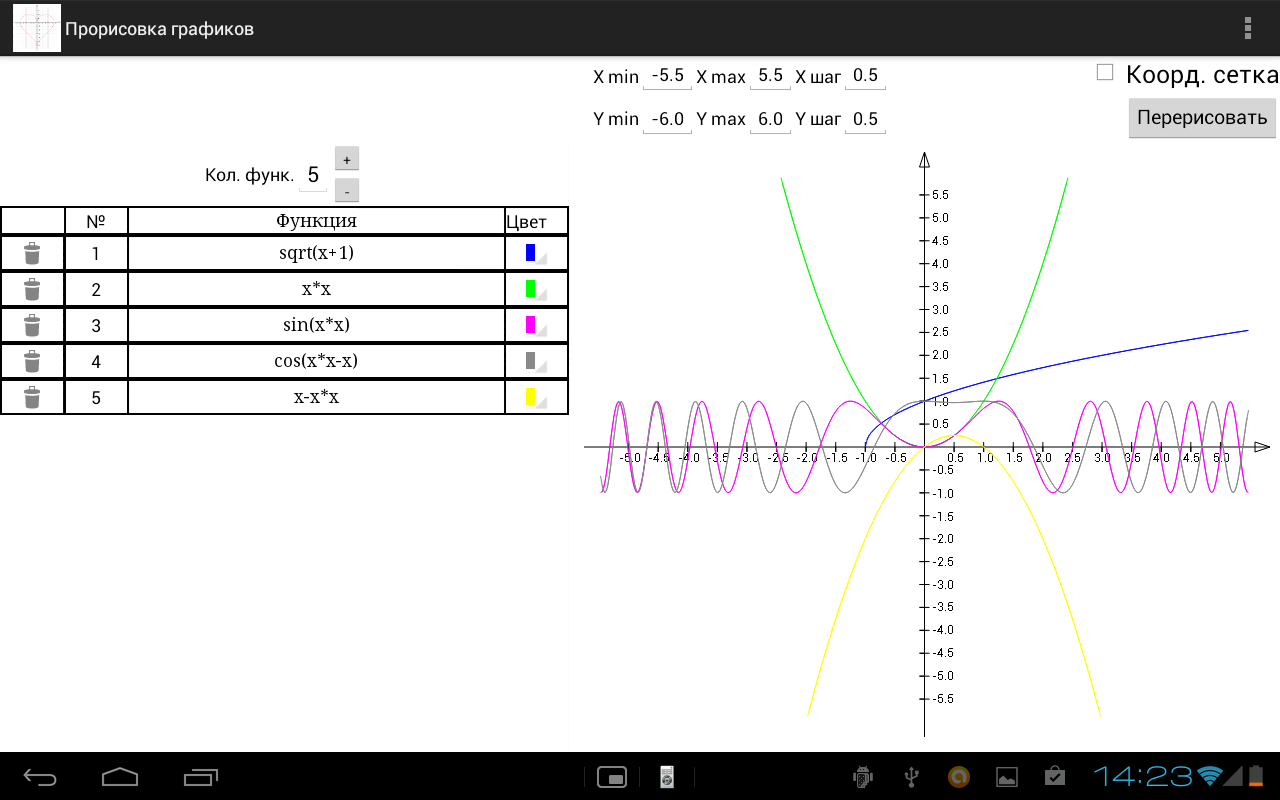Open color picker for cos(x*x-x) gray swatch

click(536, 362)
